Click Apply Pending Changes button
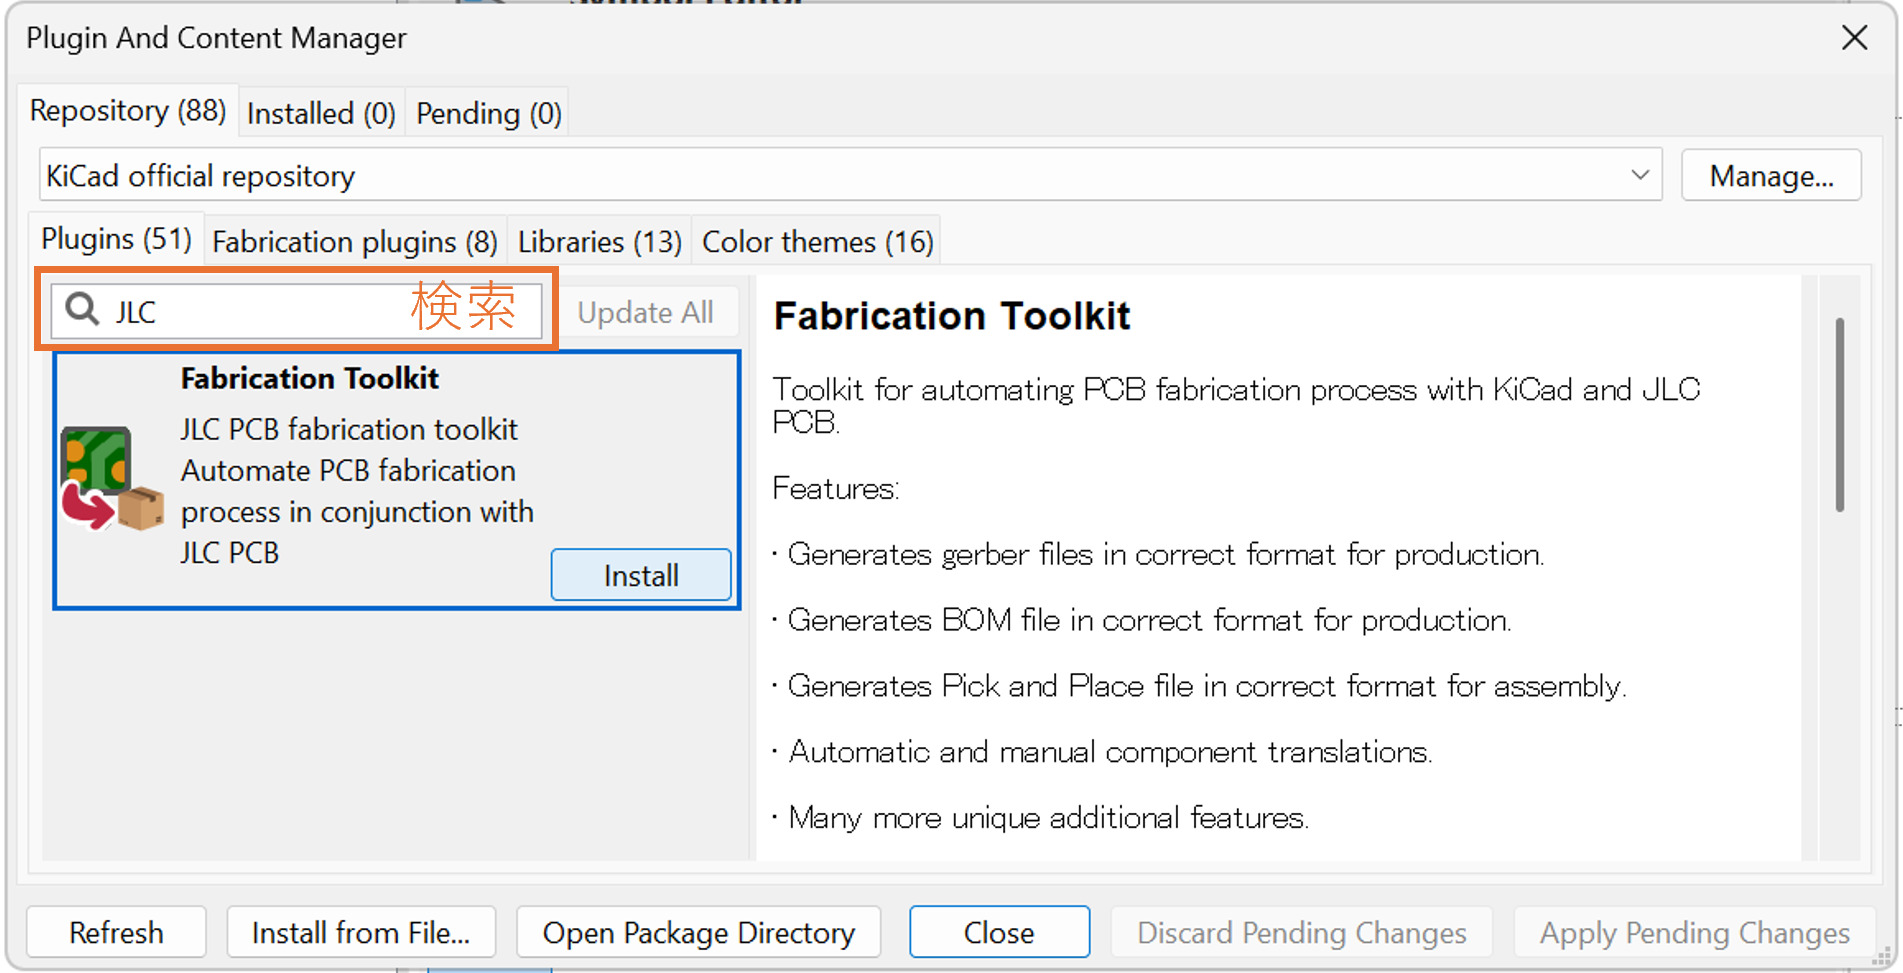1903x973 pixels. [x=1694, y=932]
